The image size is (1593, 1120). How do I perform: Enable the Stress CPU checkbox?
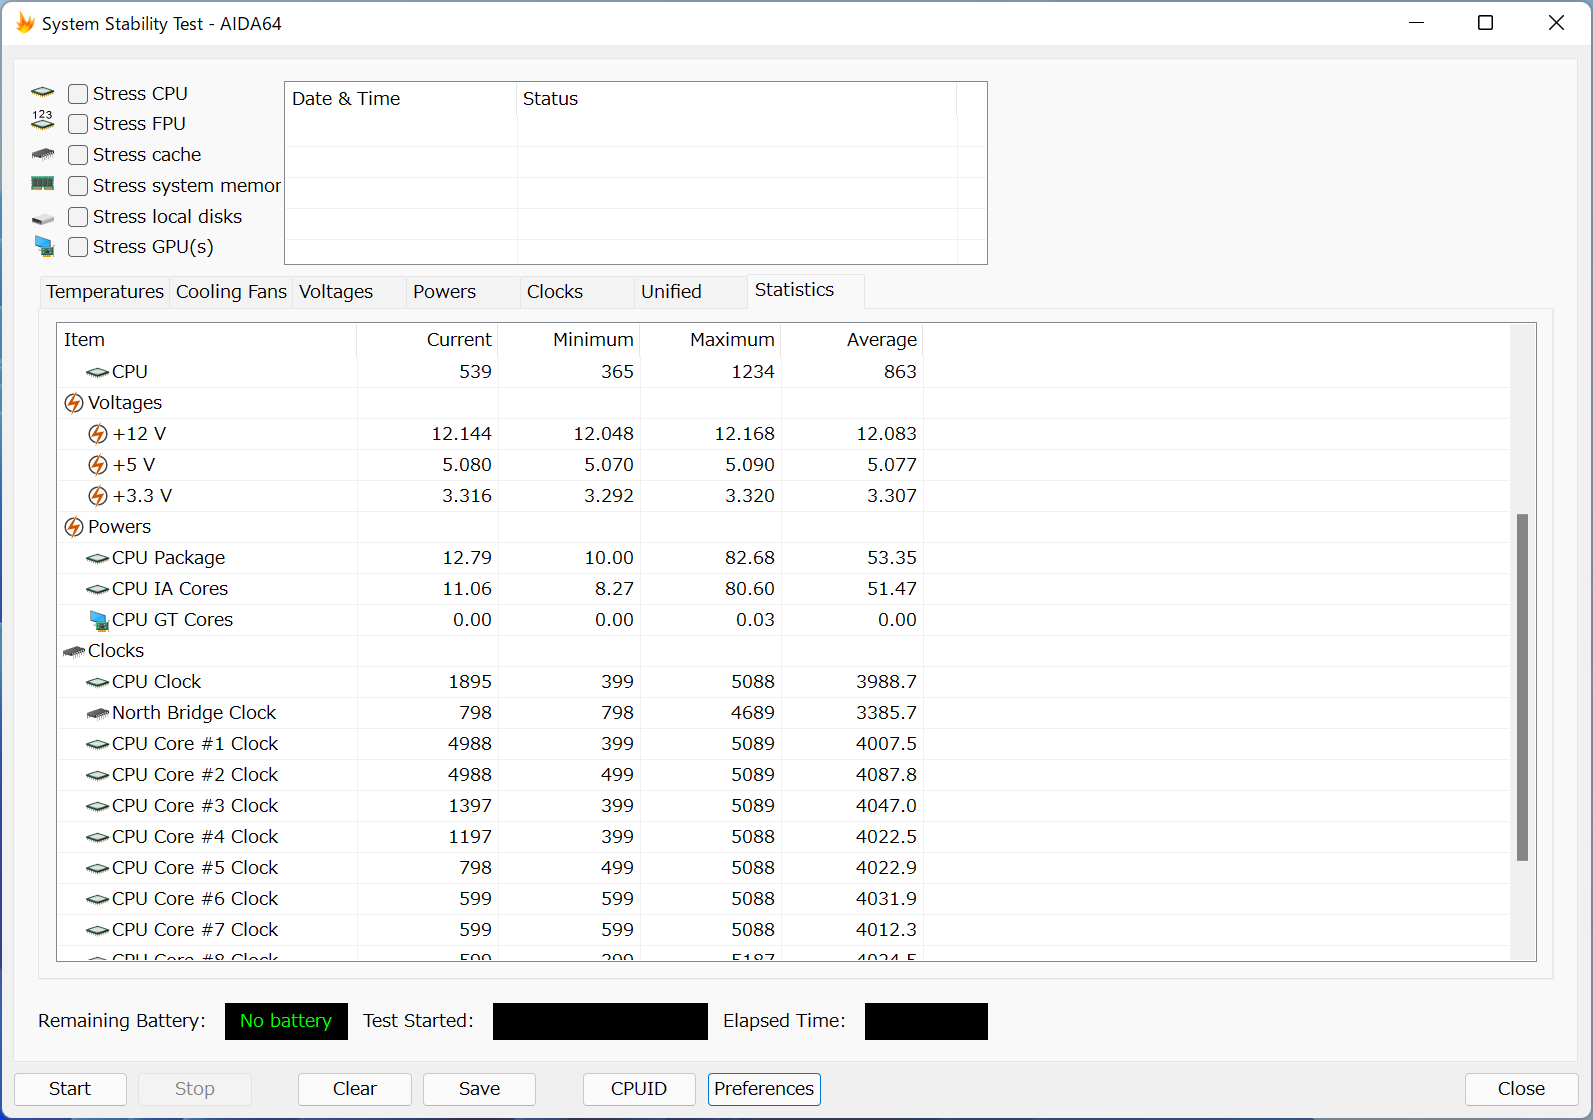[x=78, y=94]
